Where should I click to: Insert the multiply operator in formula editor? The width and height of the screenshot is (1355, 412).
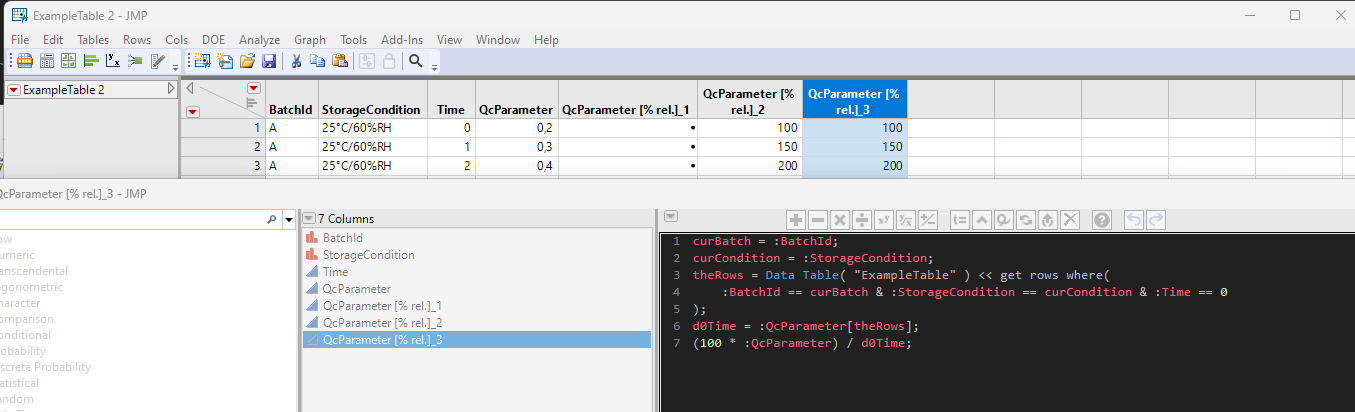coord(840,219)
